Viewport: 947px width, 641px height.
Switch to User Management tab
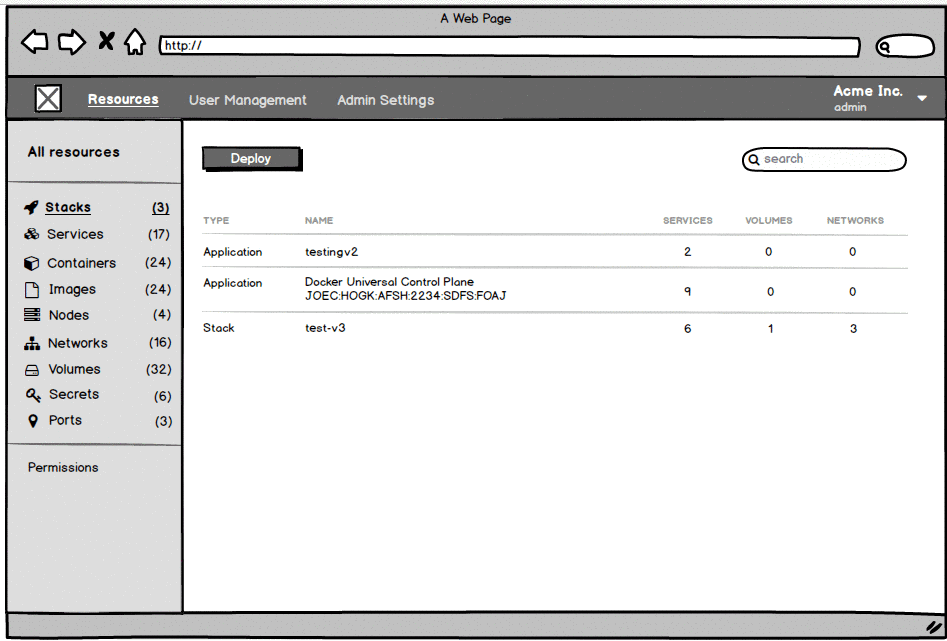click(248, 100)
